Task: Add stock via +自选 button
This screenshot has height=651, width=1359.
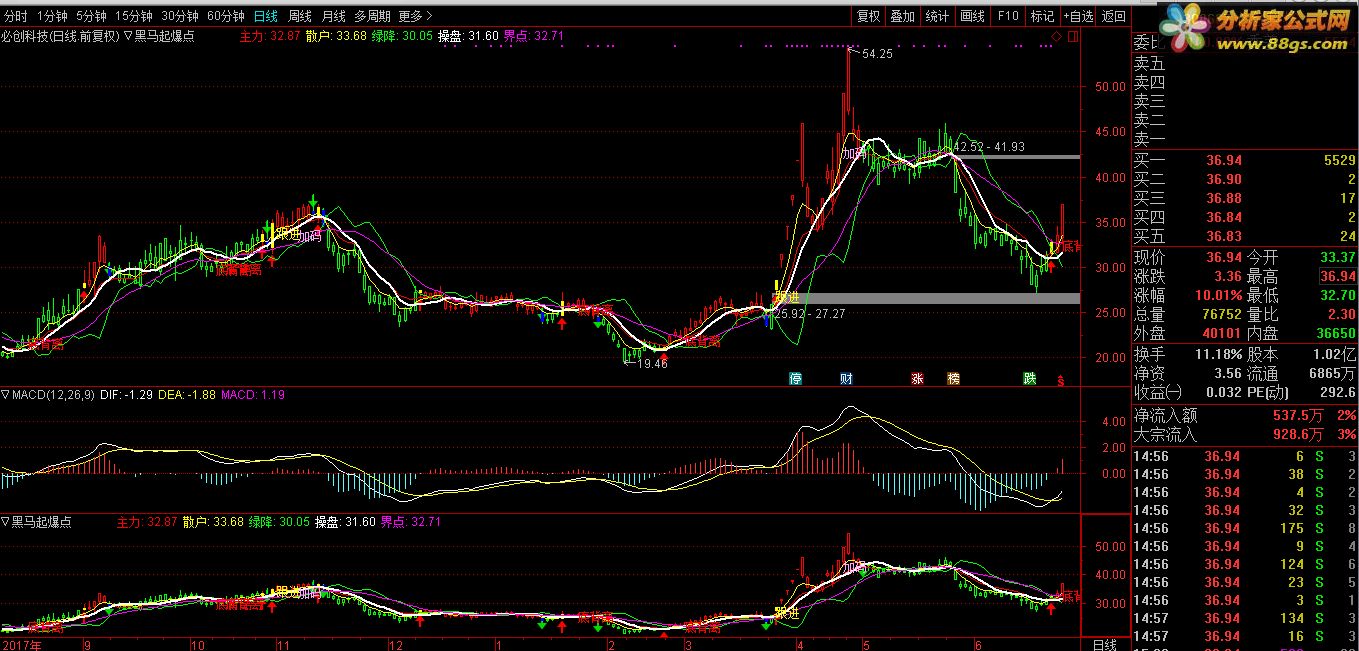Action: 1078,16
